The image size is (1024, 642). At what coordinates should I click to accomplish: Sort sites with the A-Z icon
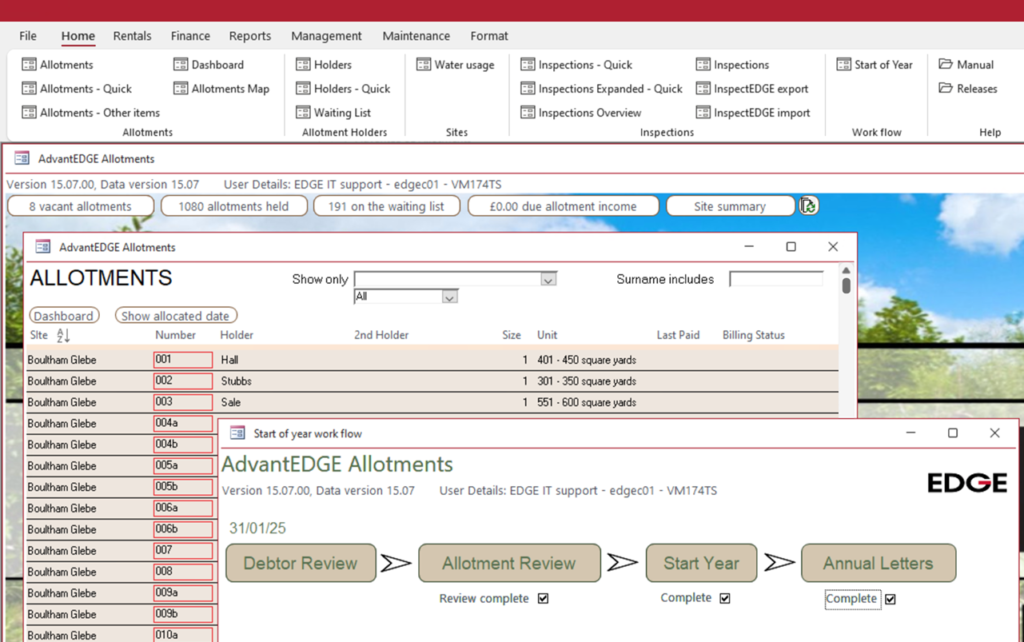tap(63, 336)
